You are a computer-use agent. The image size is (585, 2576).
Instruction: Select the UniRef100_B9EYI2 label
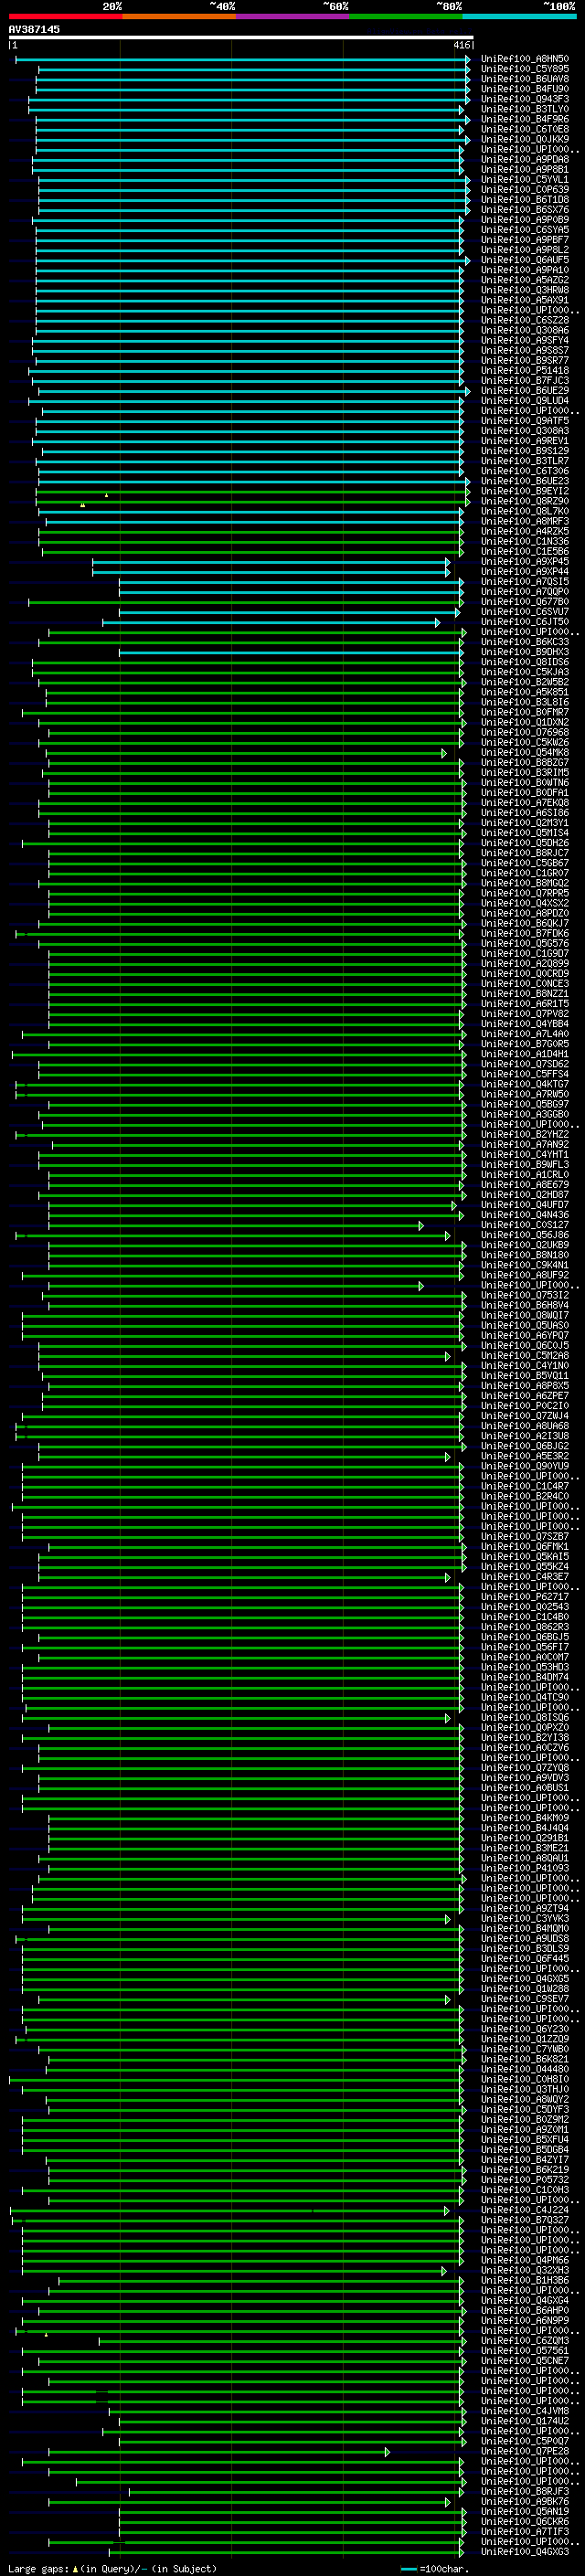click(525, 491)
